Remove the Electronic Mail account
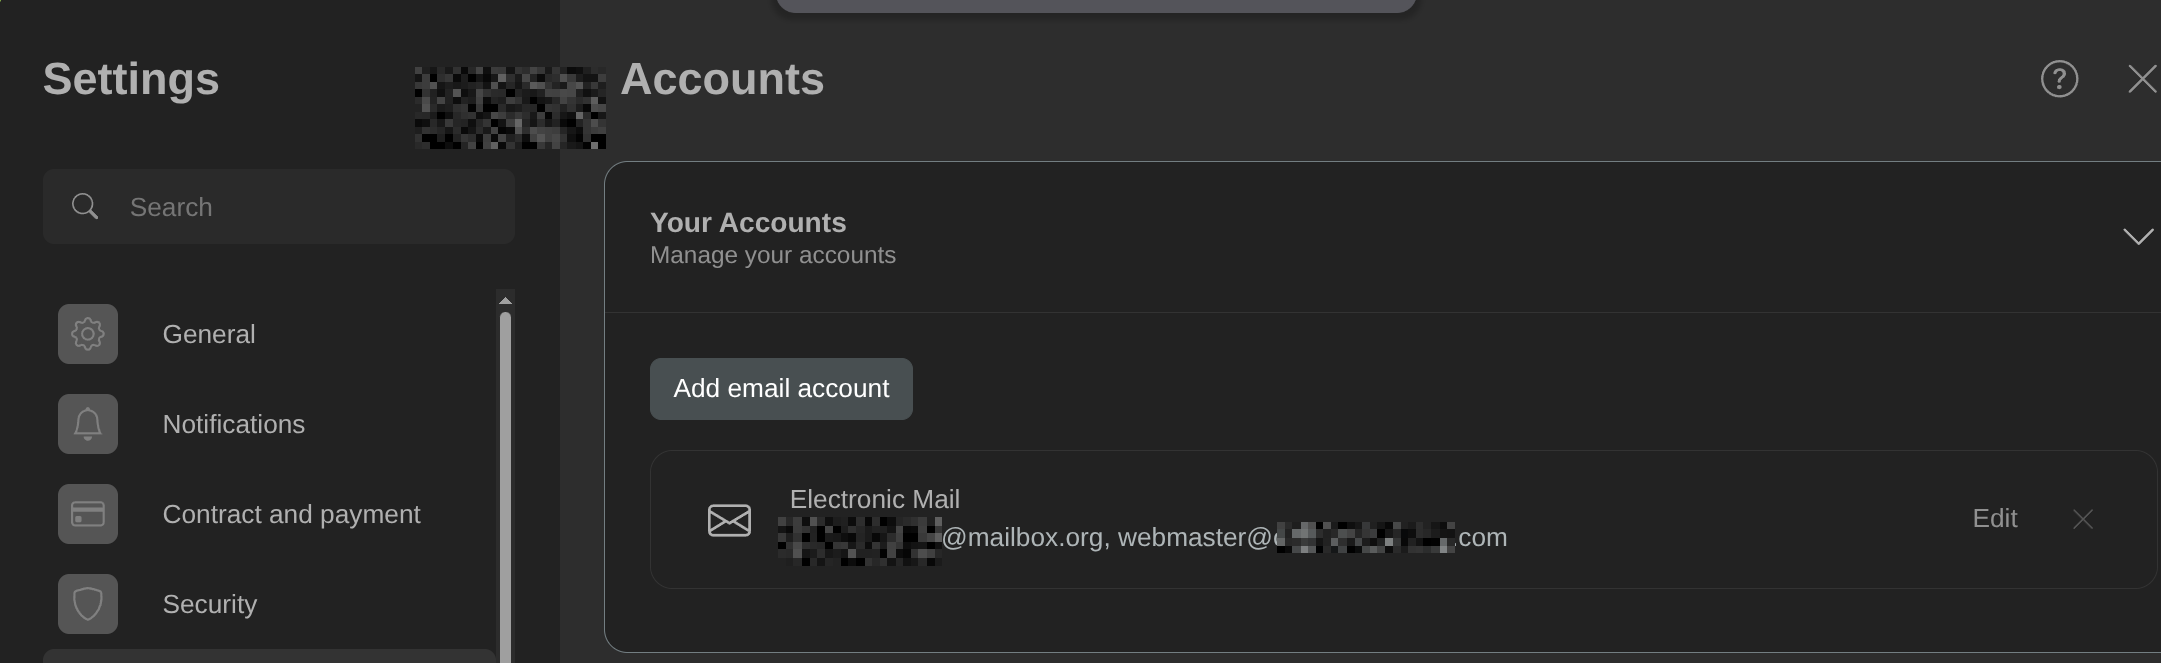The width and height of the screenshot is (2161, 663). pos(2082,519)
